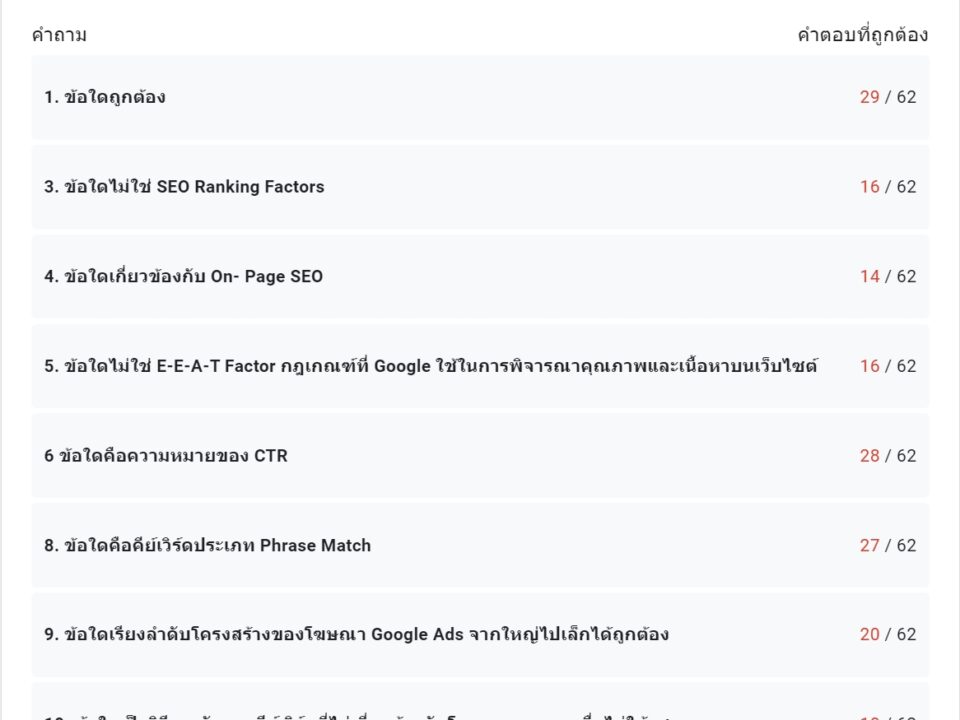Select the Phrase Match keyword question
The height and width of the screenshot is (720, 960).
480,545
